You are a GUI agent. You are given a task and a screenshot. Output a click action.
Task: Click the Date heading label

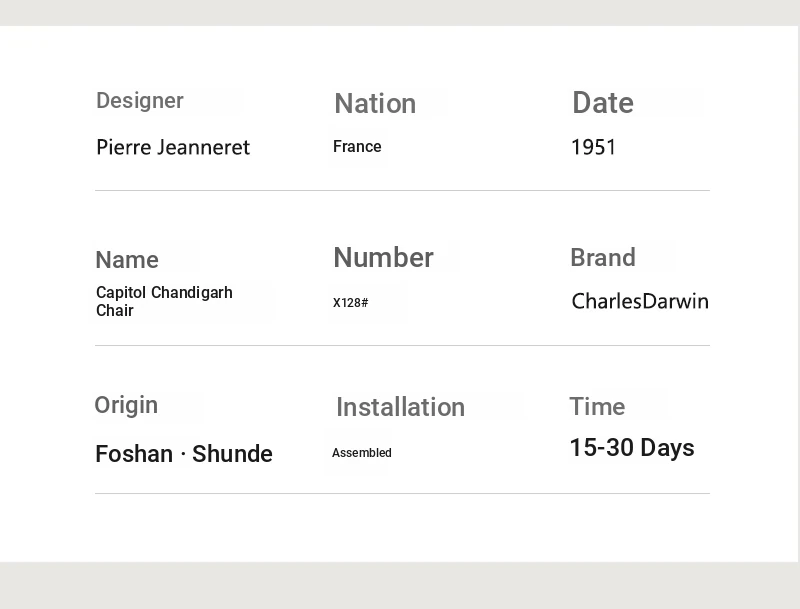[603, 103]
